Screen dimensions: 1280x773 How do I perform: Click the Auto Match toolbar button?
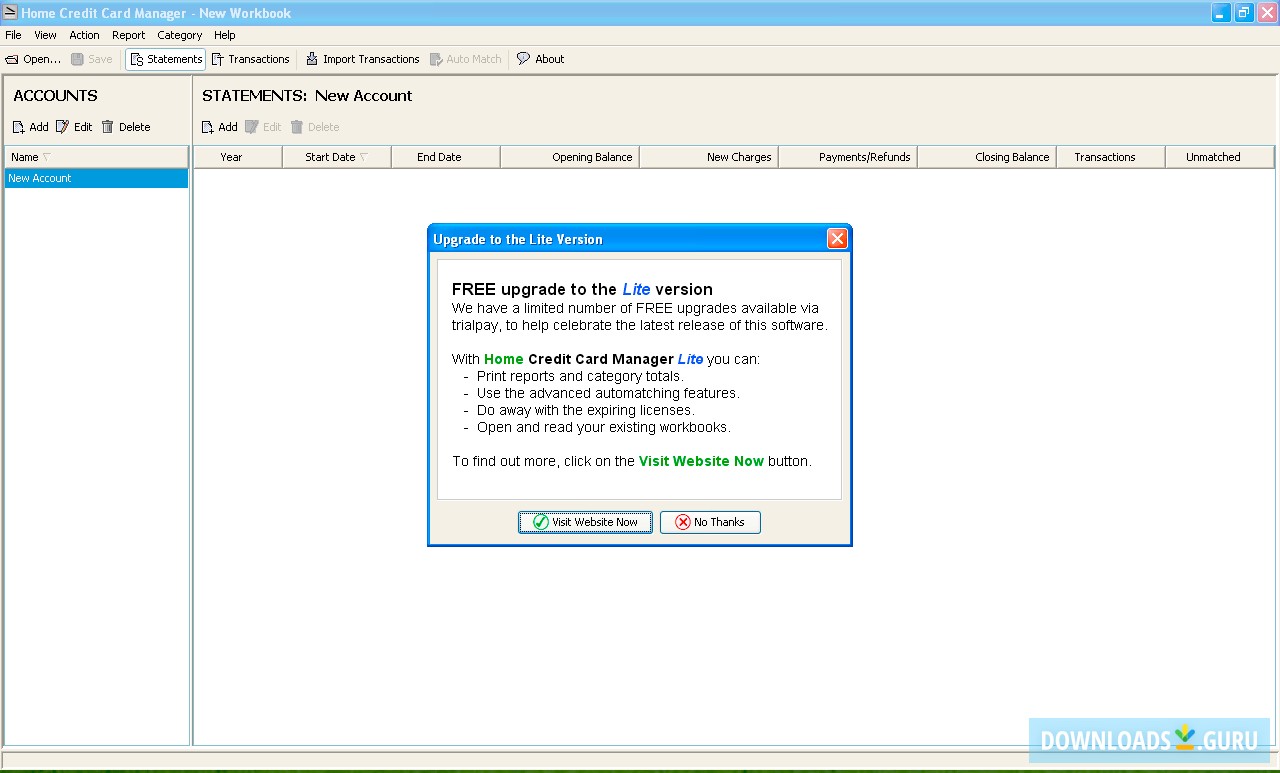point(465,59)
